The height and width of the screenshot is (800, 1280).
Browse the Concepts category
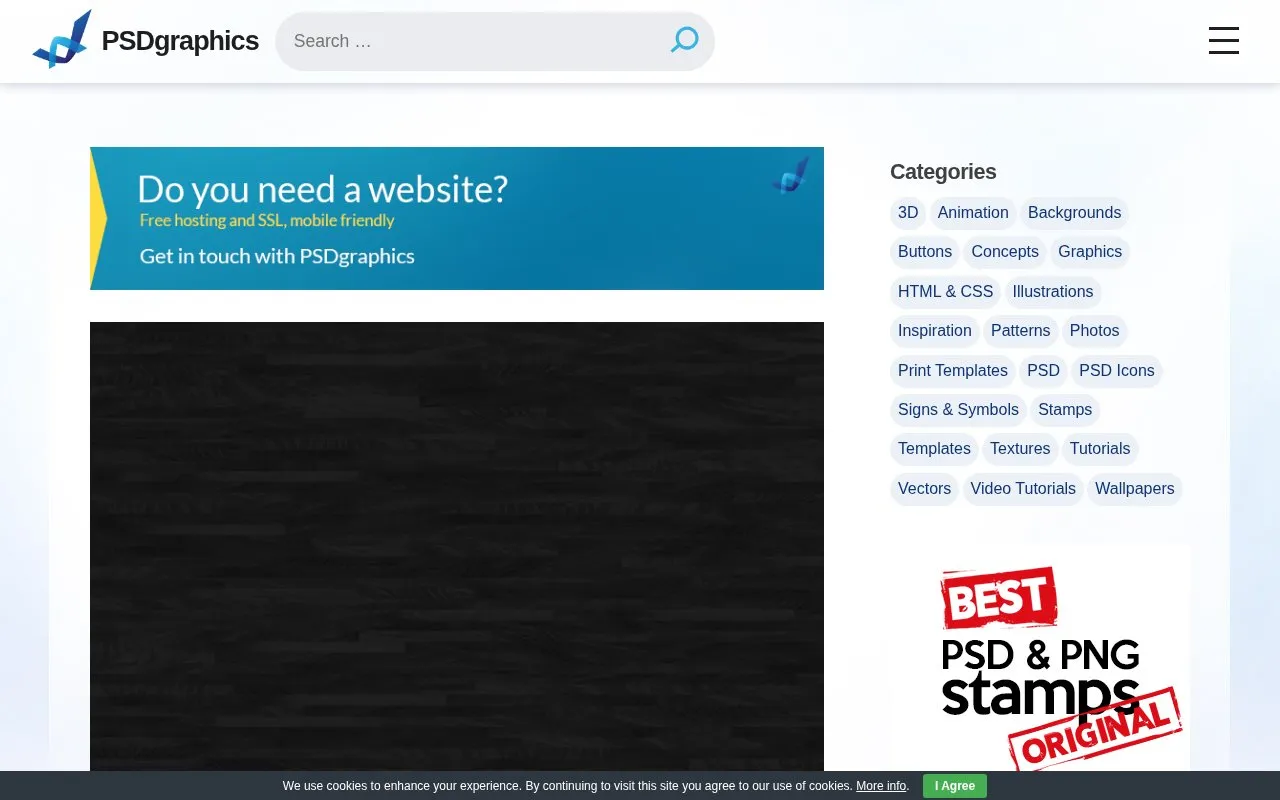(x=1005, y=252)
